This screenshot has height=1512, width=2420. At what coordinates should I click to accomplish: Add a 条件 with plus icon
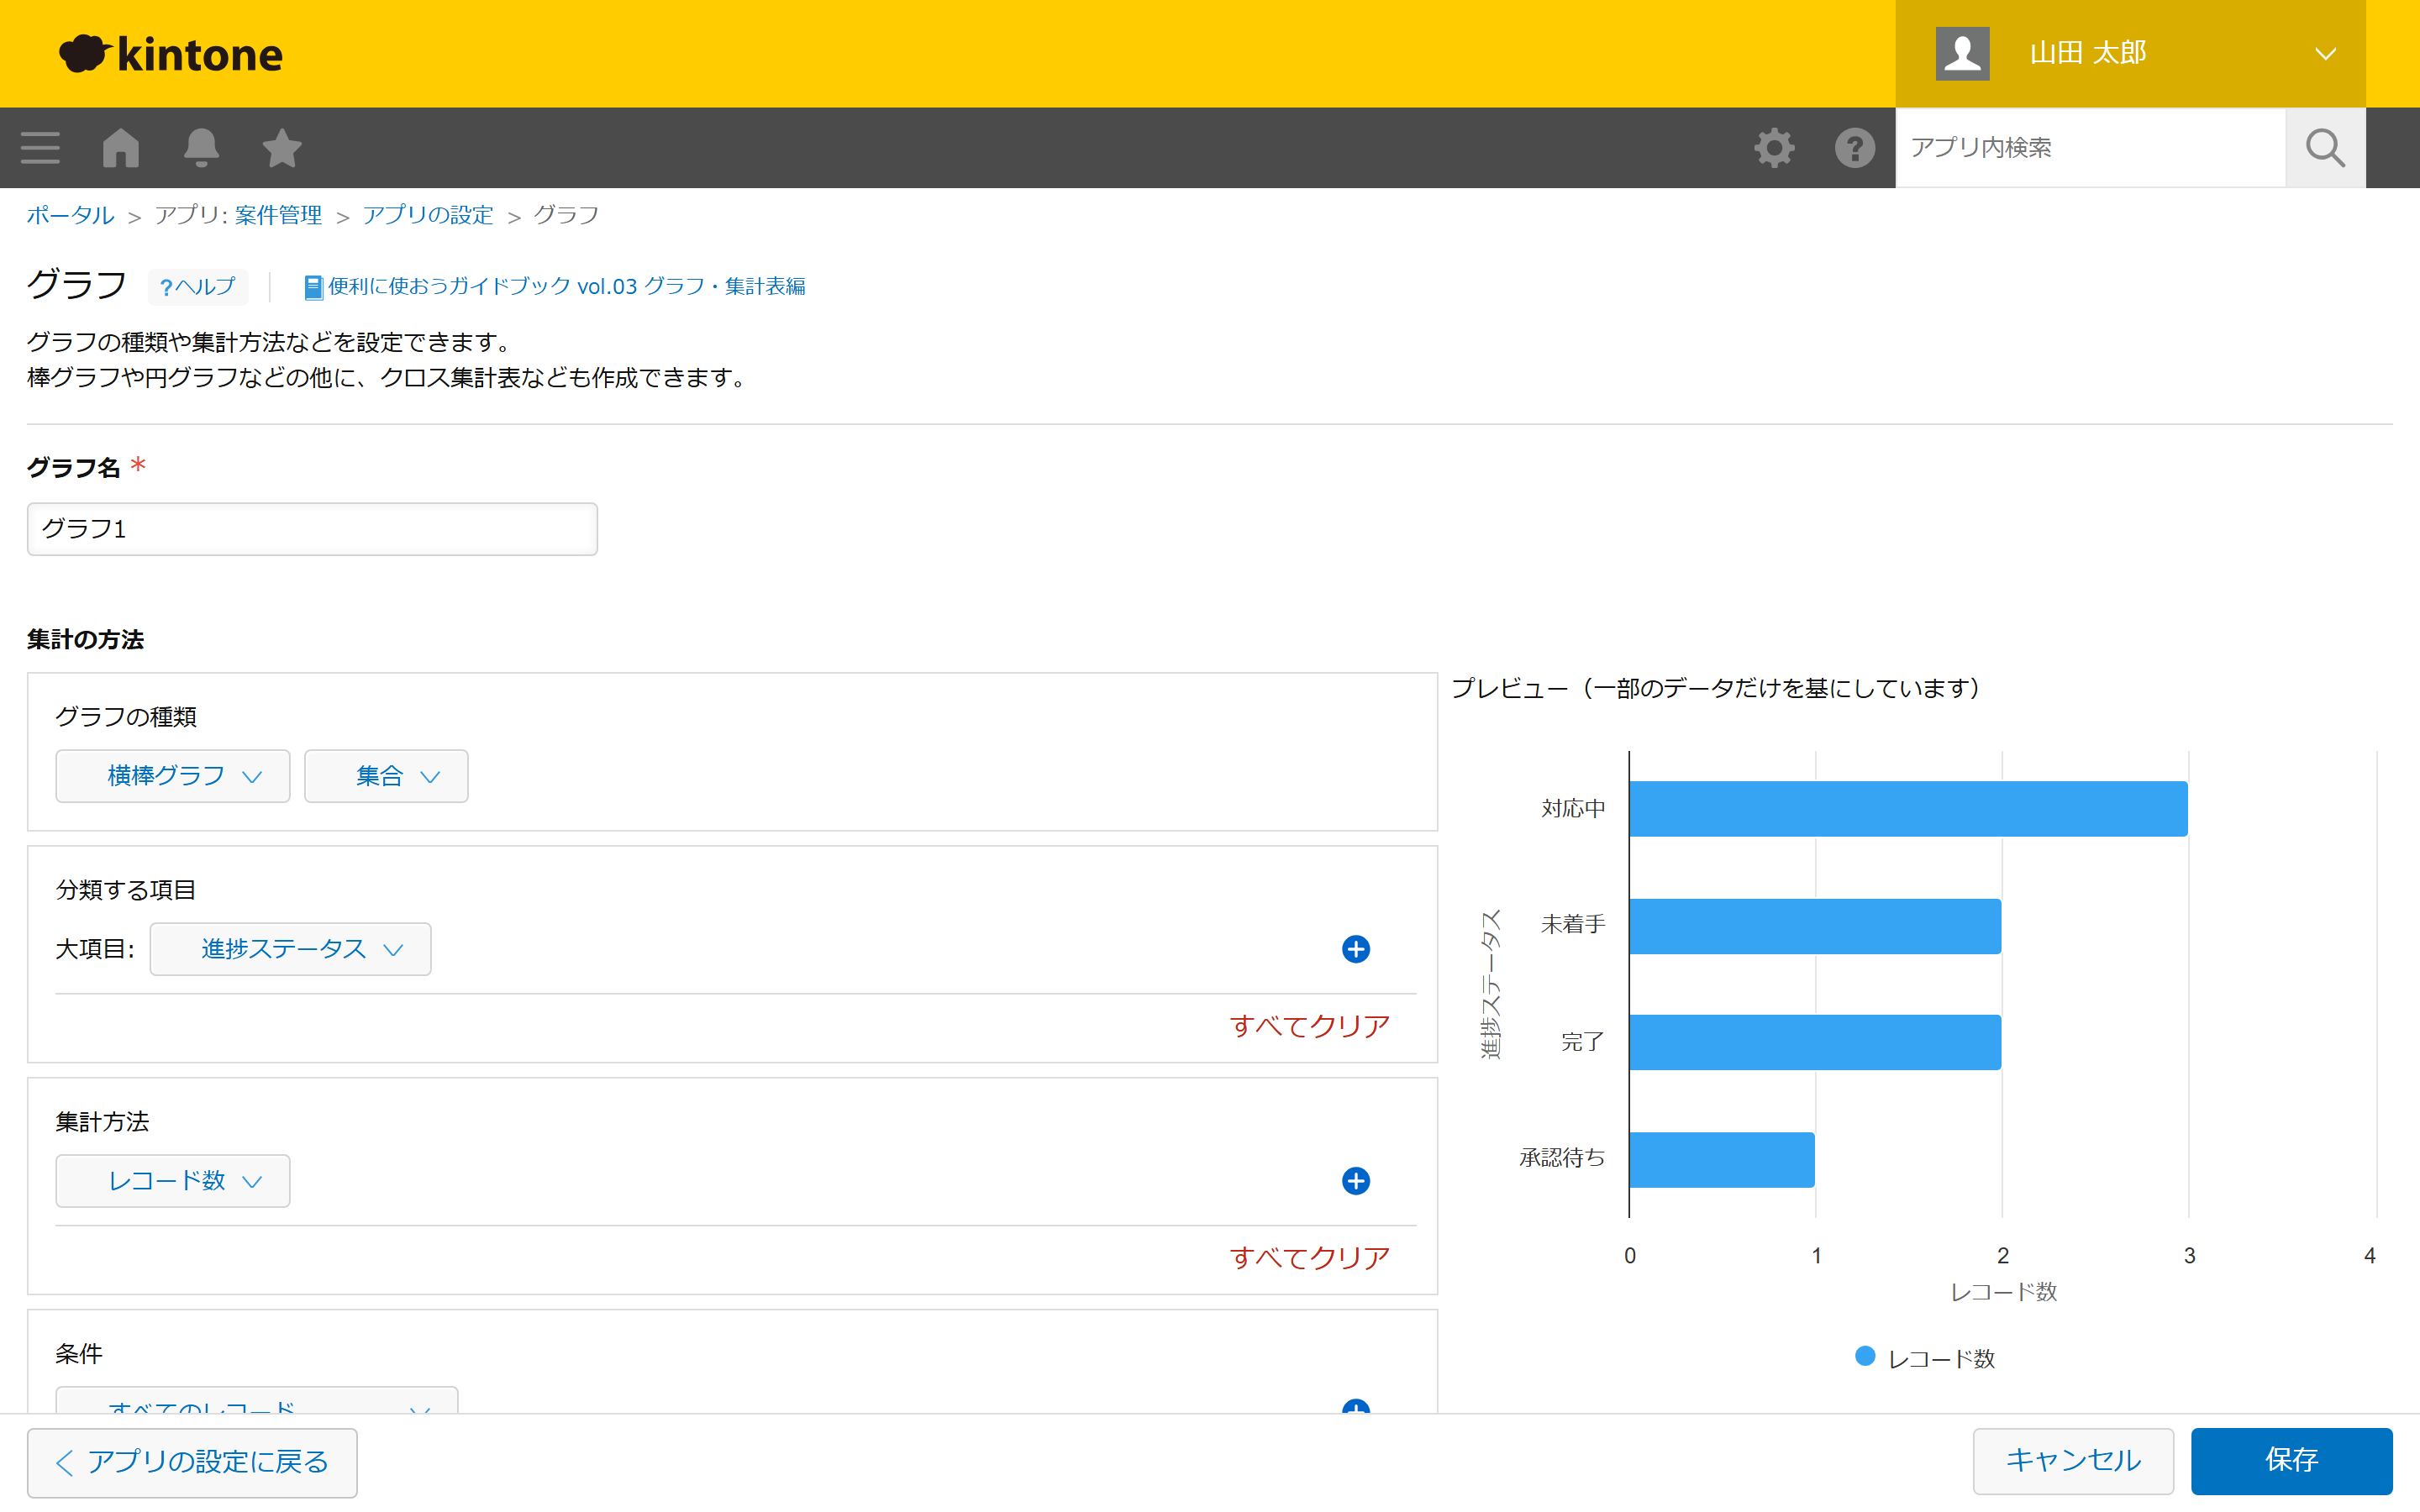1355,1406
